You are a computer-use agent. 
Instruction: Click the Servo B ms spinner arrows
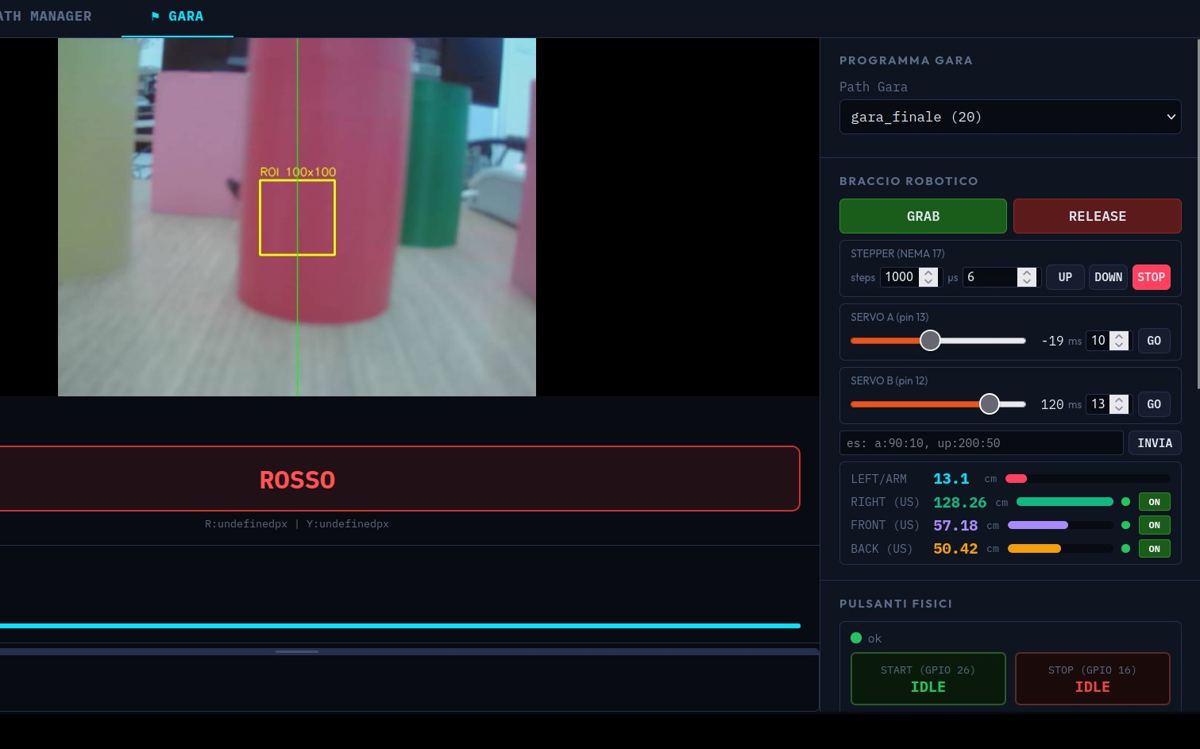(1119, 404)
